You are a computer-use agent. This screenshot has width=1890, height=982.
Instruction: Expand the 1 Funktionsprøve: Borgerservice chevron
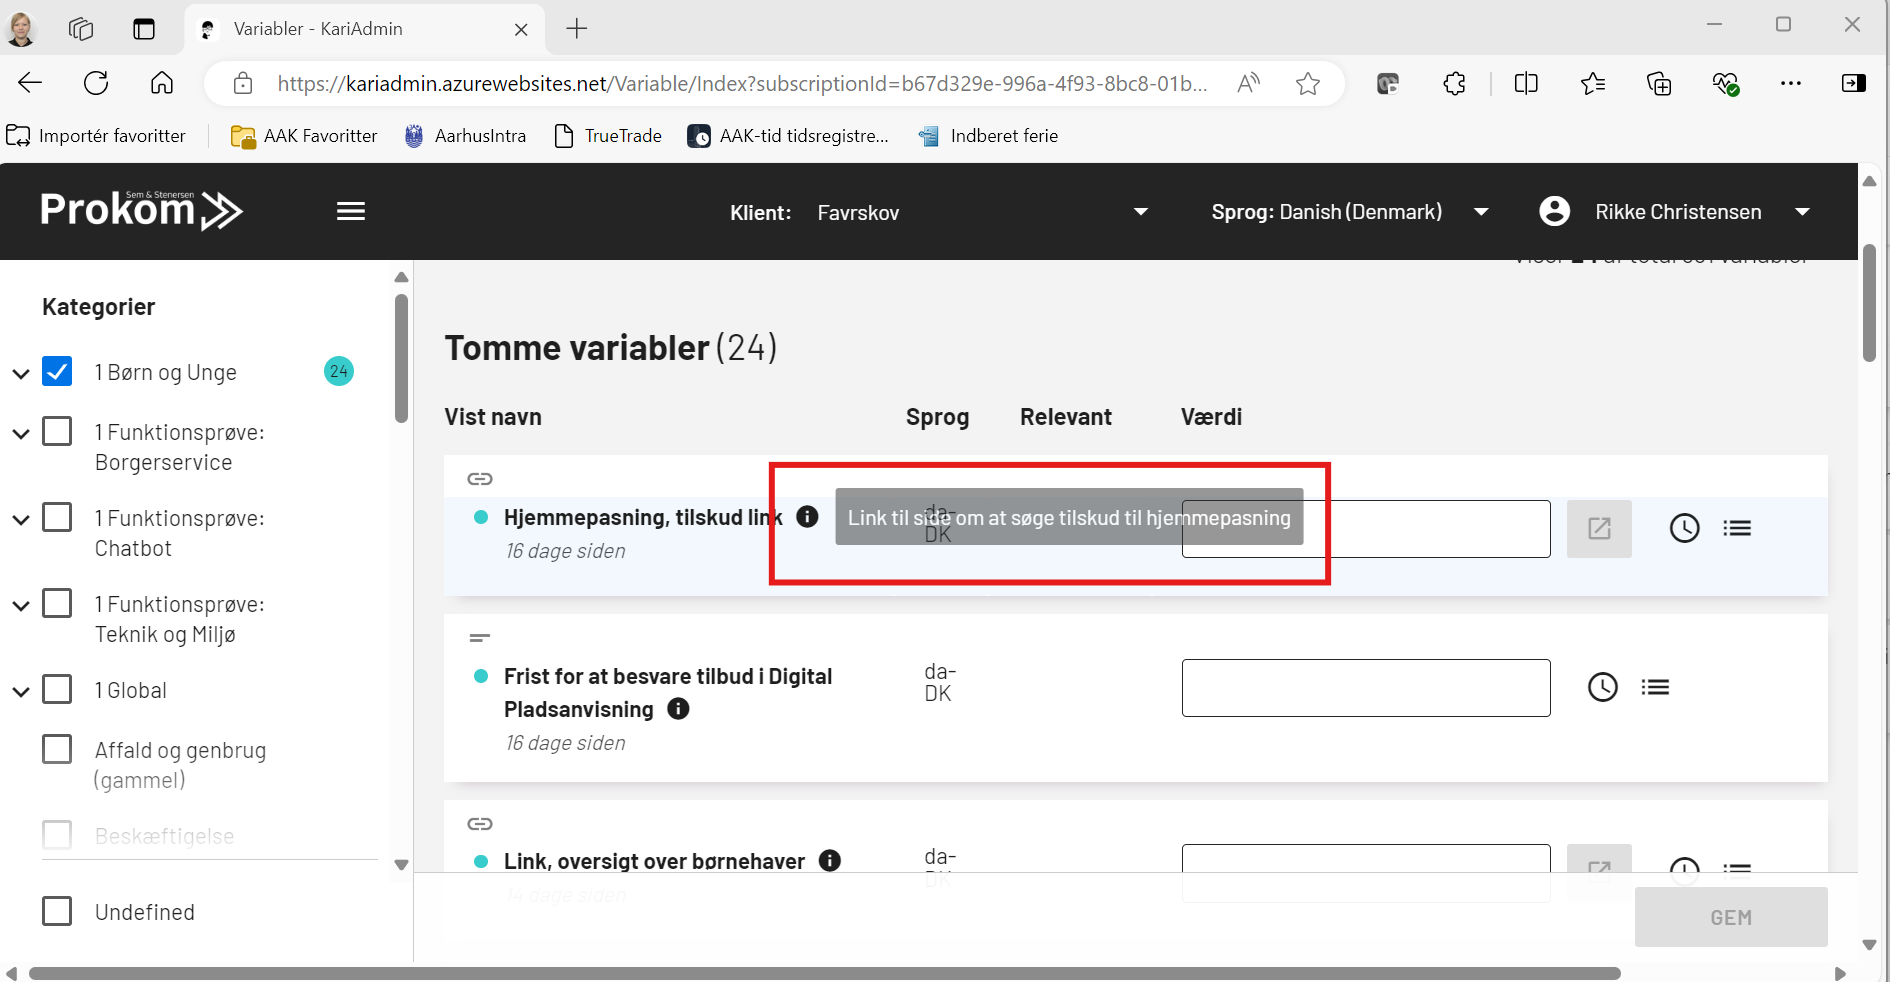point(21,434)
